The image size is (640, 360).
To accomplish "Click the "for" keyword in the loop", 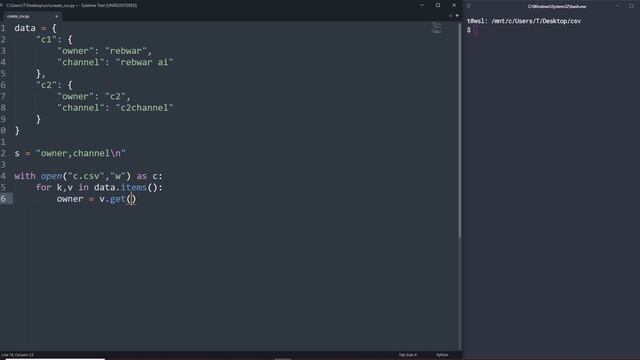I will coord(44,187).
